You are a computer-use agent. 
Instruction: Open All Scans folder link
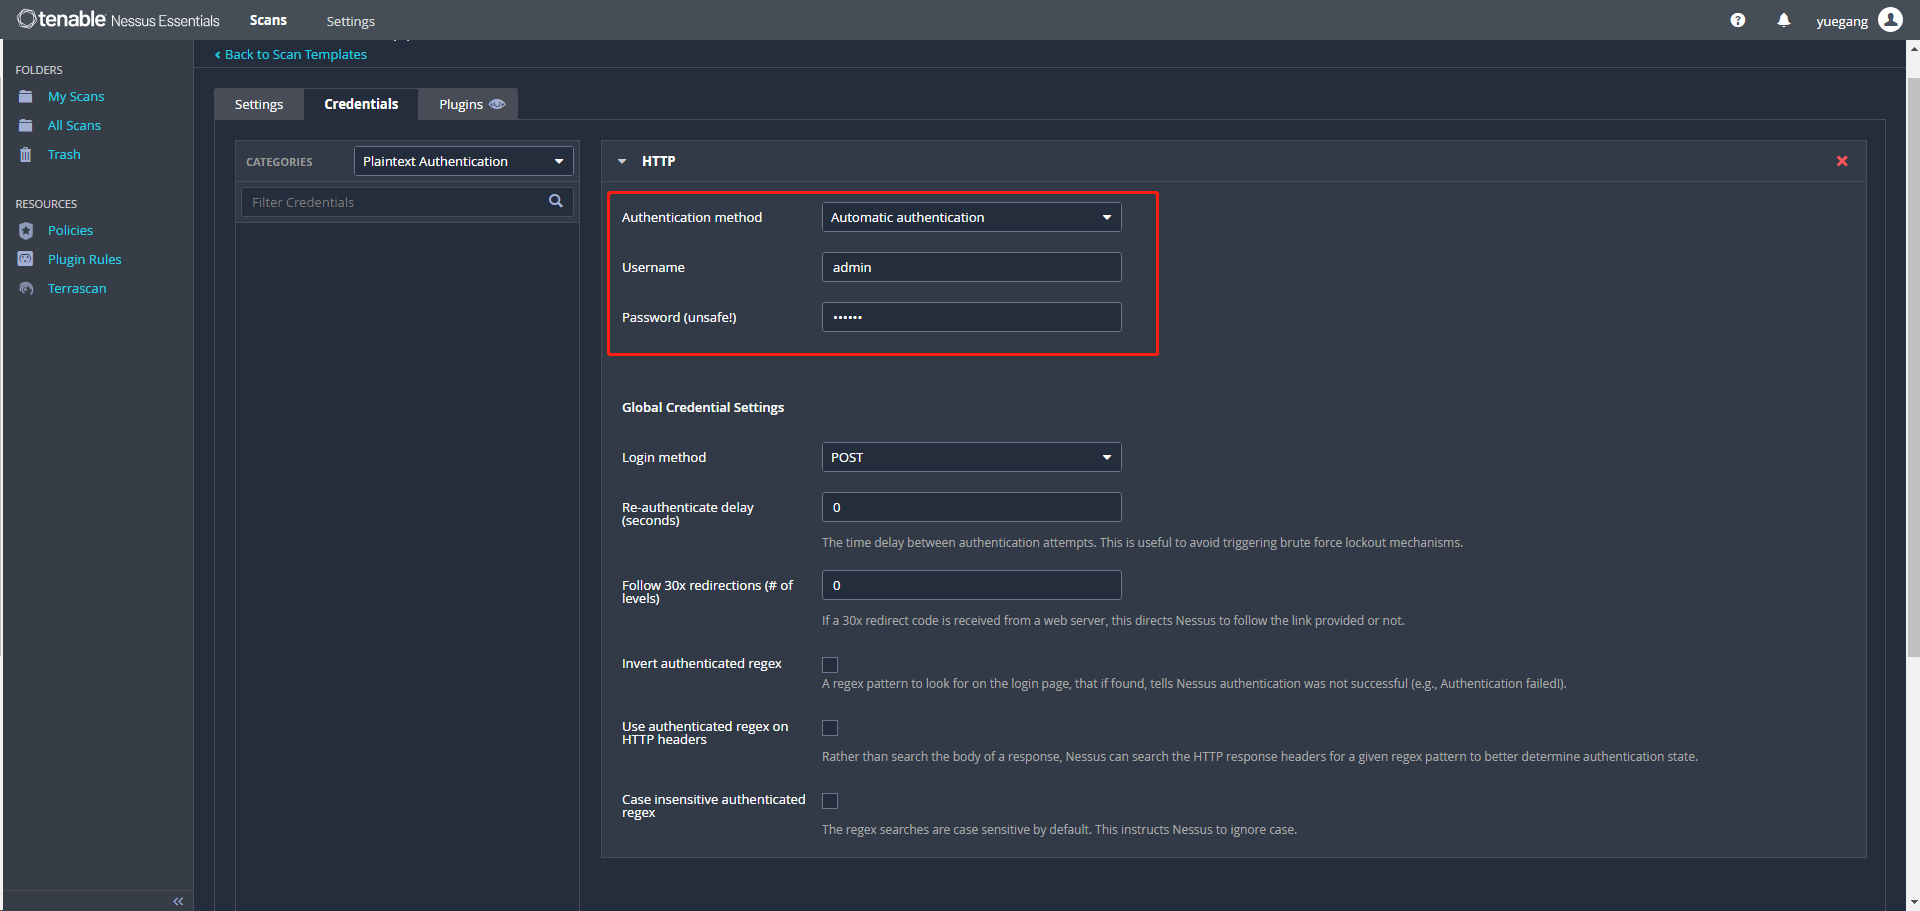(74, 126)
